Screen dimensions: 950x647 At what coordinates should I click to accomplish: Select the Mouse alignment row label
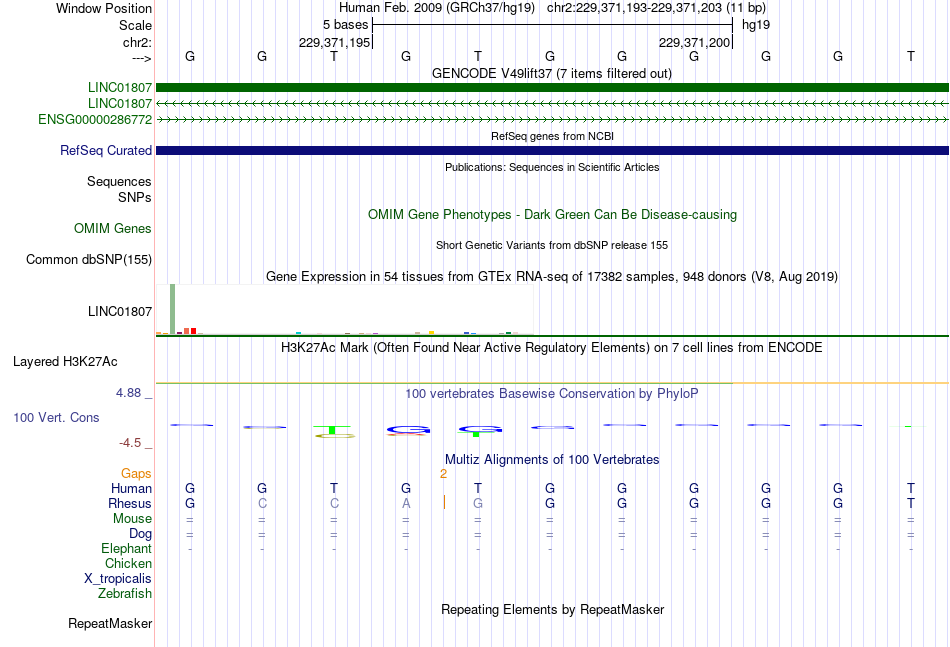132,519
